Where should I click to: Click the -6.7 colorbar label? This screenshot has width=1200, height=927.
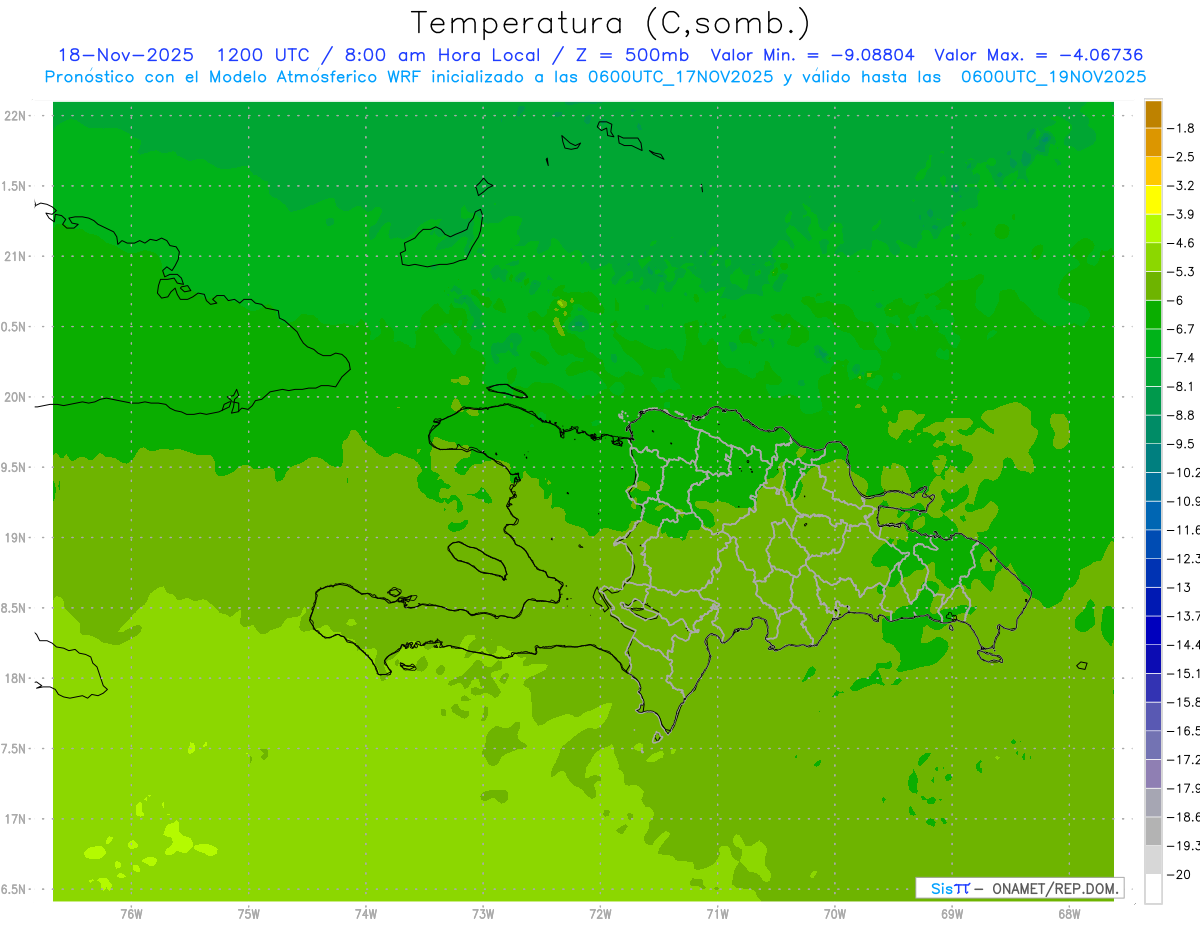(x=1183, y=329)
